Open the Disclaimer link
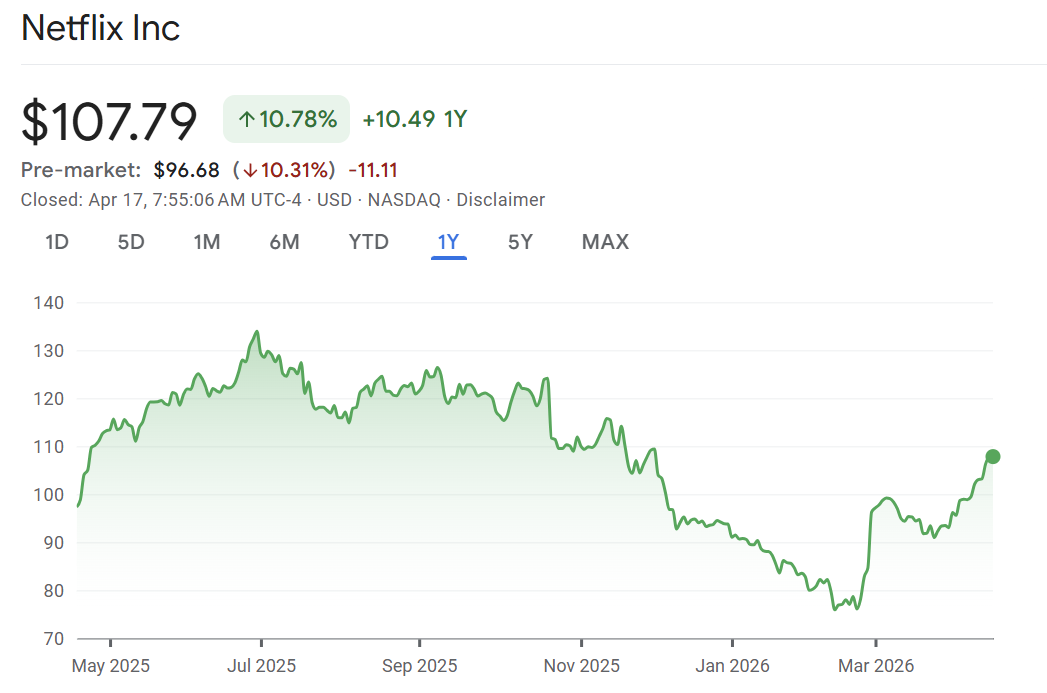Viewport: 1047px width, 693px height. (500, 200)
